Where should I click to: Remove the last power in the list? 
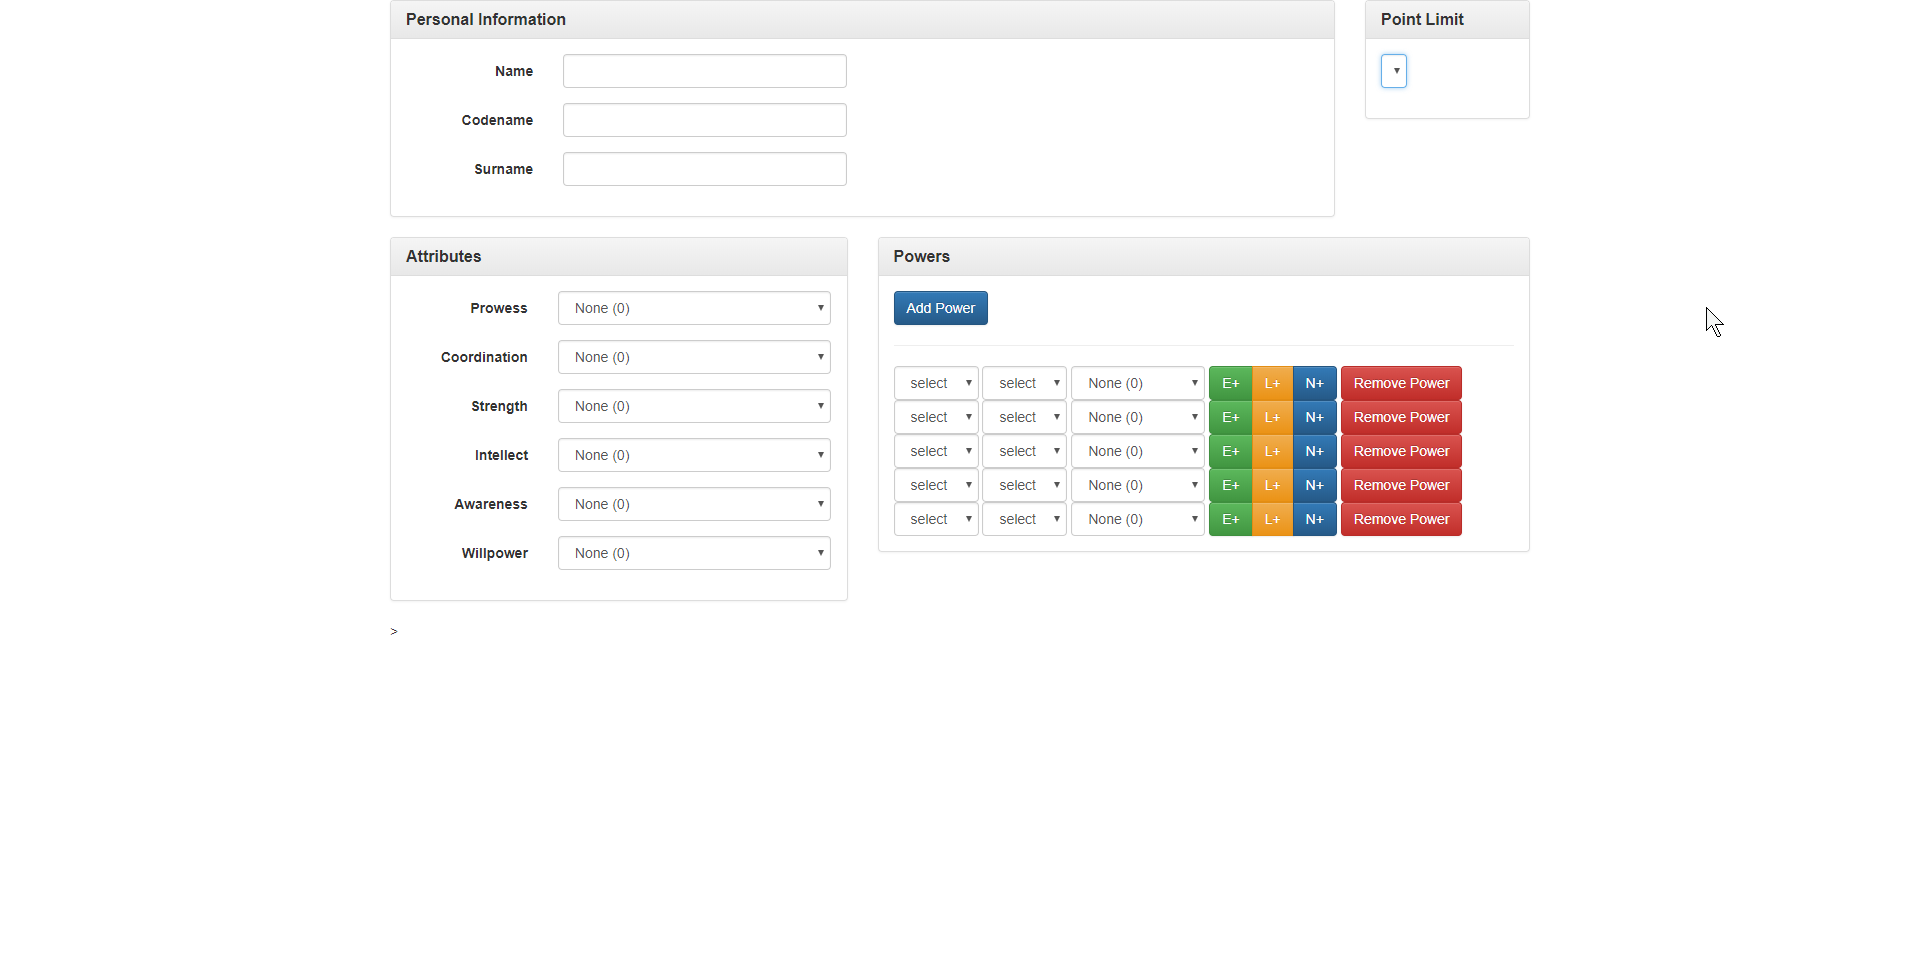click(1400, 519)
